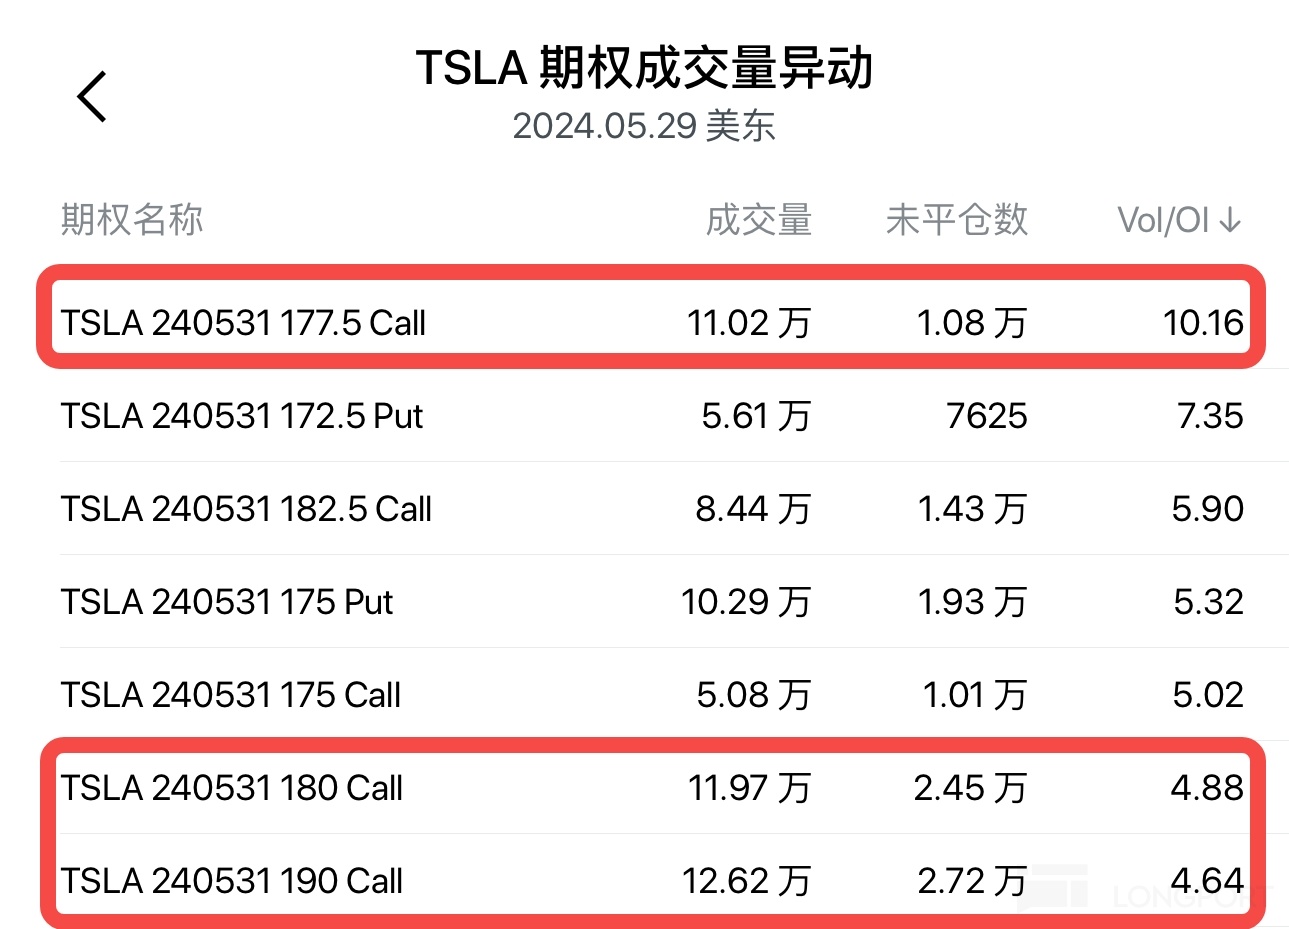The width and height of the screenshot is (1289, 929).
Task: Click the 2024.05.29 美东 date subtitle
Action: [x=644, y=126]
